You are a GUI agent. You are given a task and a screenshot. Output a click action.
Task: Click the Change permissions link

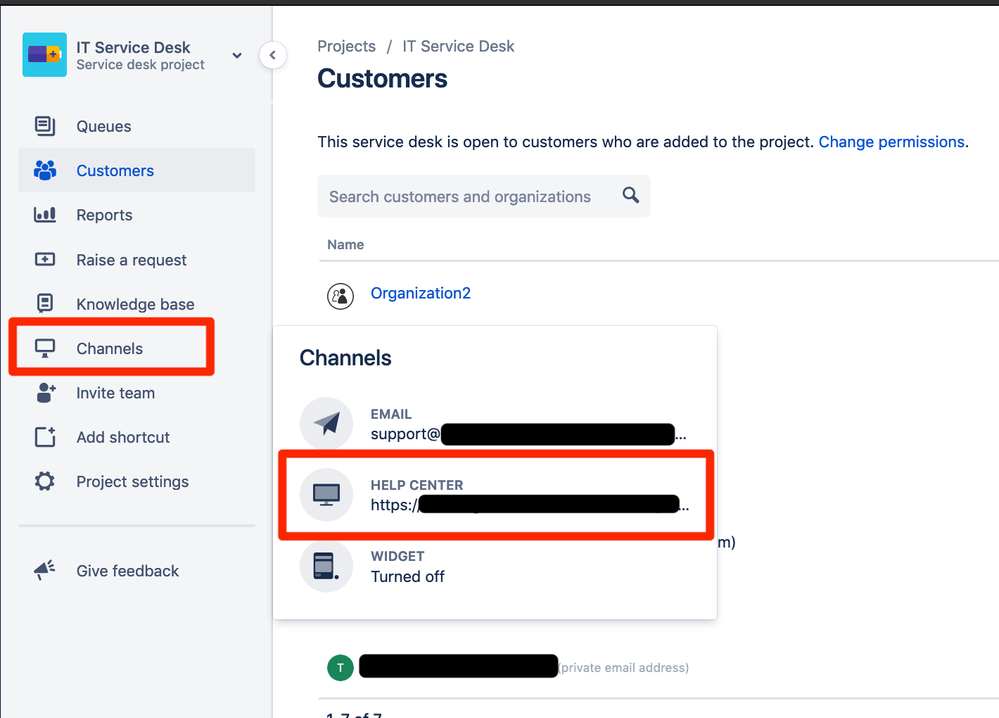coord(890,141)
